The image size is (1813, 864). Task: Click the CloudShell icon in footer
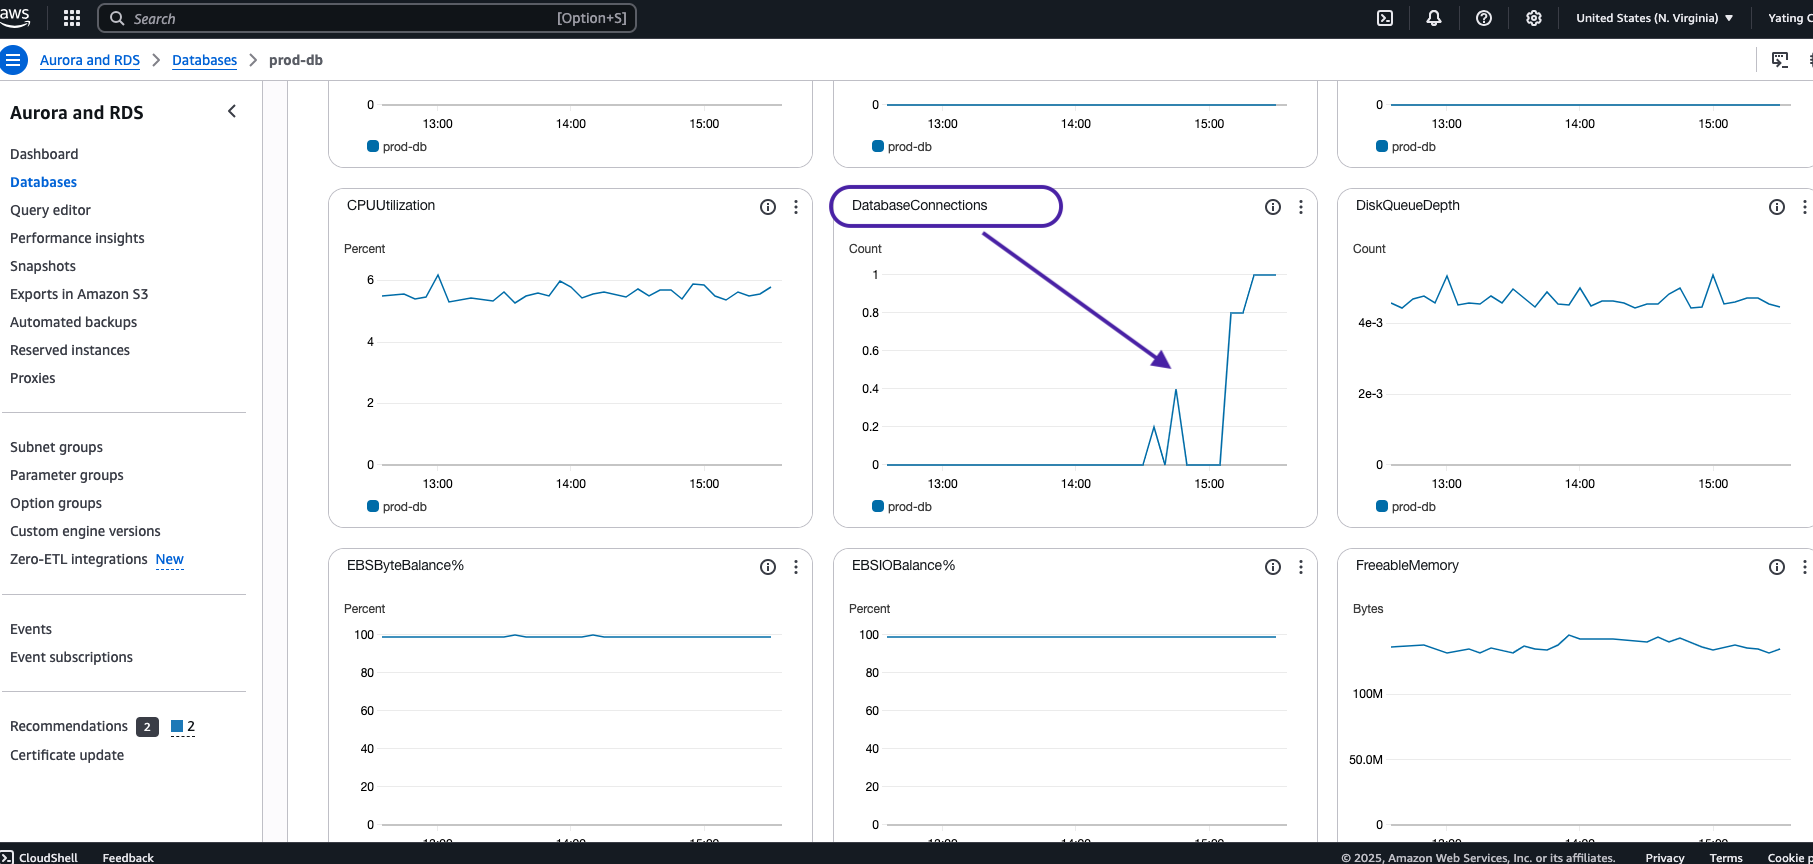coord(7,857)
